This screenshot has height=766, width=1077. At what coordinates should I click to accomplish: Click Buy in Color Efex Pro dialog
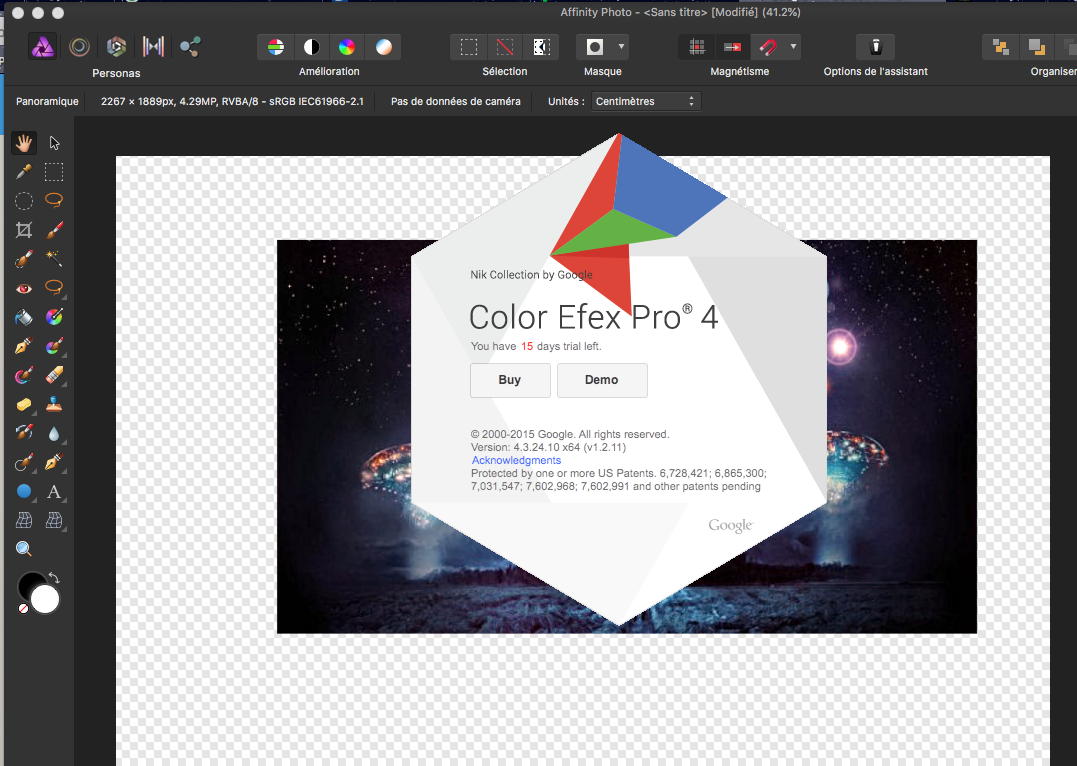[x=510, y=380]
